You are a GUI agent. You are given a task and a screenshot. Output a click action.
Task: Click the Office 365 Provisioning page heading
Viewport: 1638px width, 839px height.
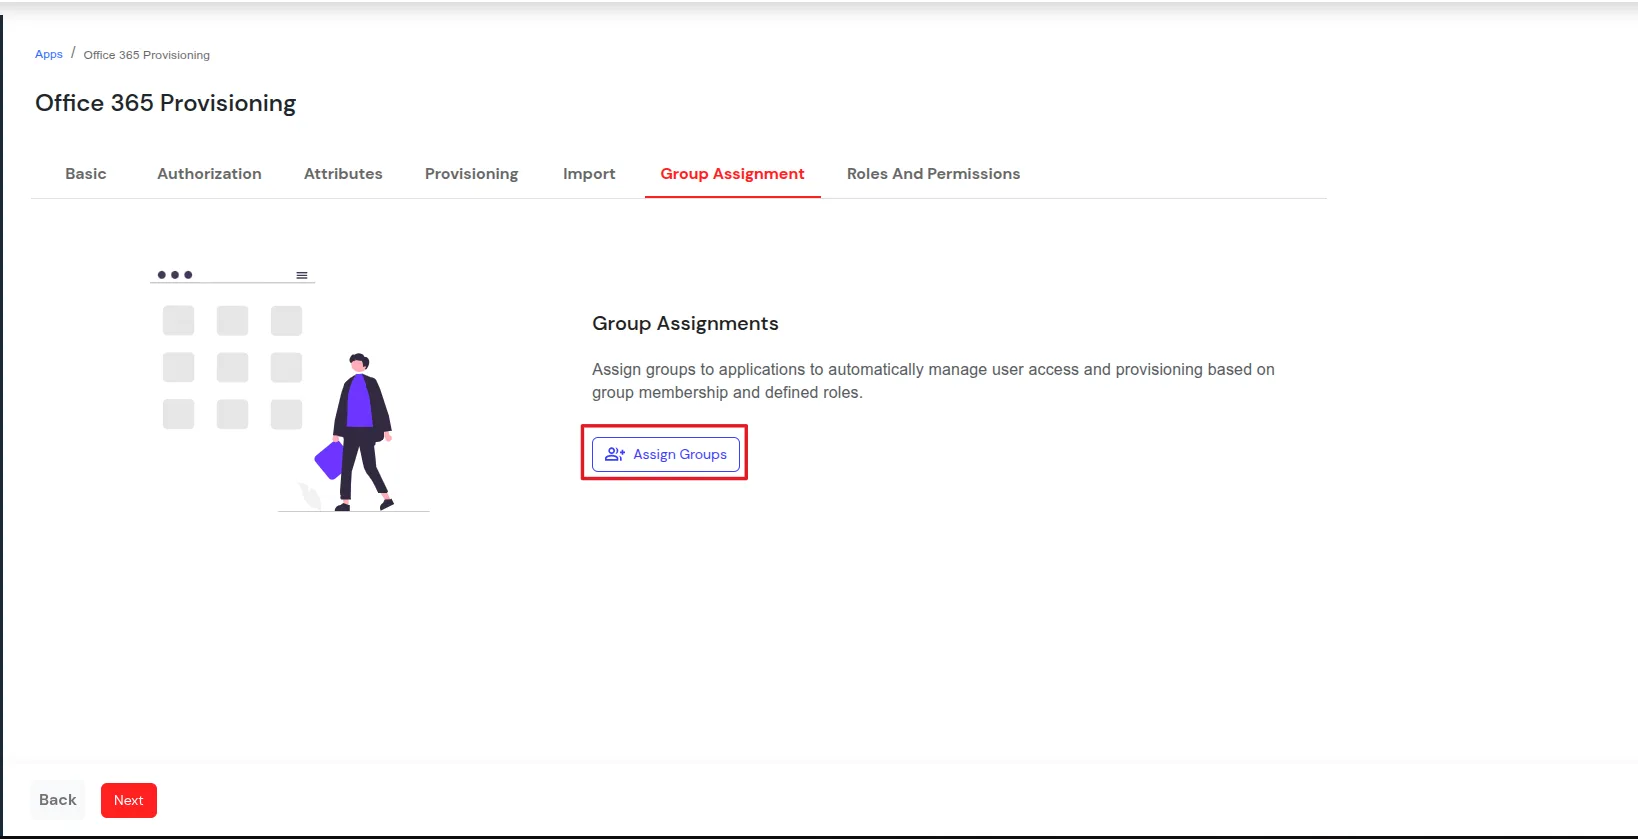[x=166, y=103]
